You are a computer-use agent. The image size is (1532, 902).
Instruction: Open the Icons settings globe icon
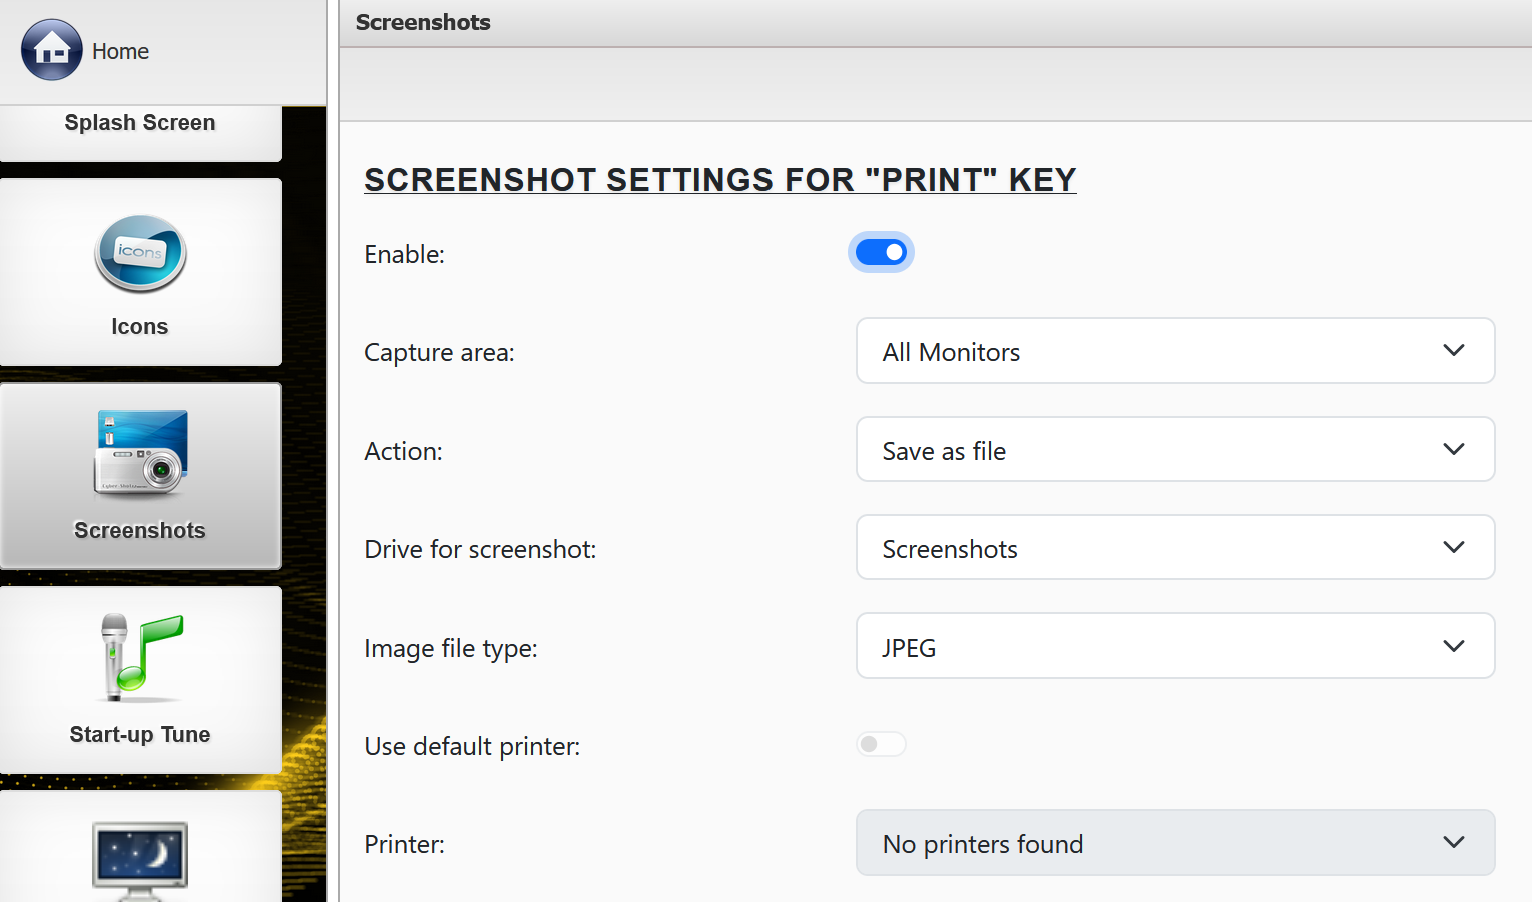point(140,253)
